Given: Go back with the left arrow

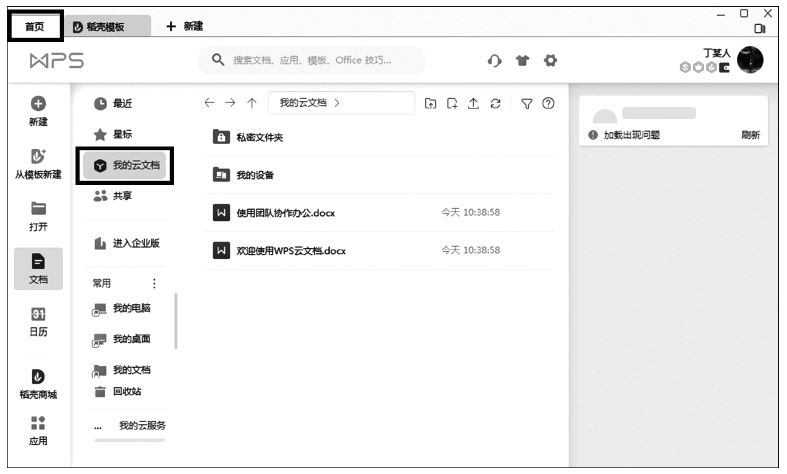Looking at the screenshot, I should [x=209, y=103].
